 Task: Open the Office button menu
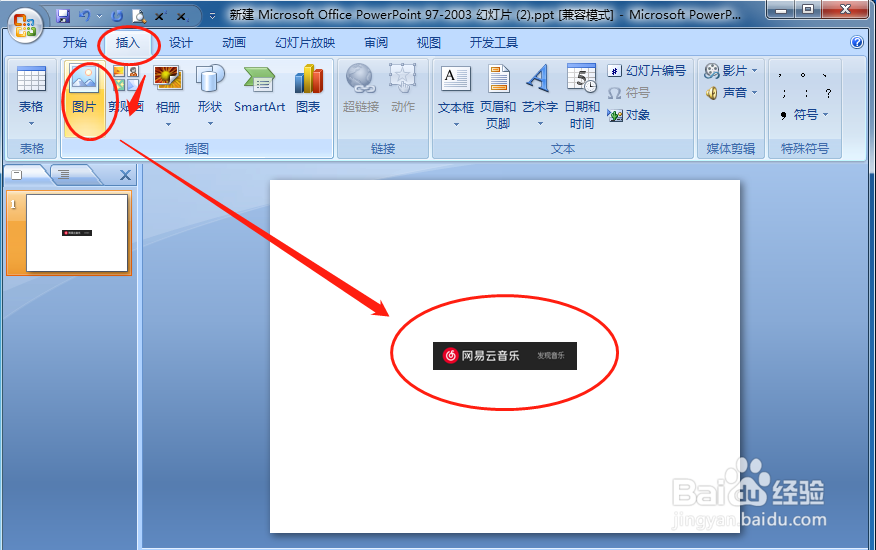point(24,25)
